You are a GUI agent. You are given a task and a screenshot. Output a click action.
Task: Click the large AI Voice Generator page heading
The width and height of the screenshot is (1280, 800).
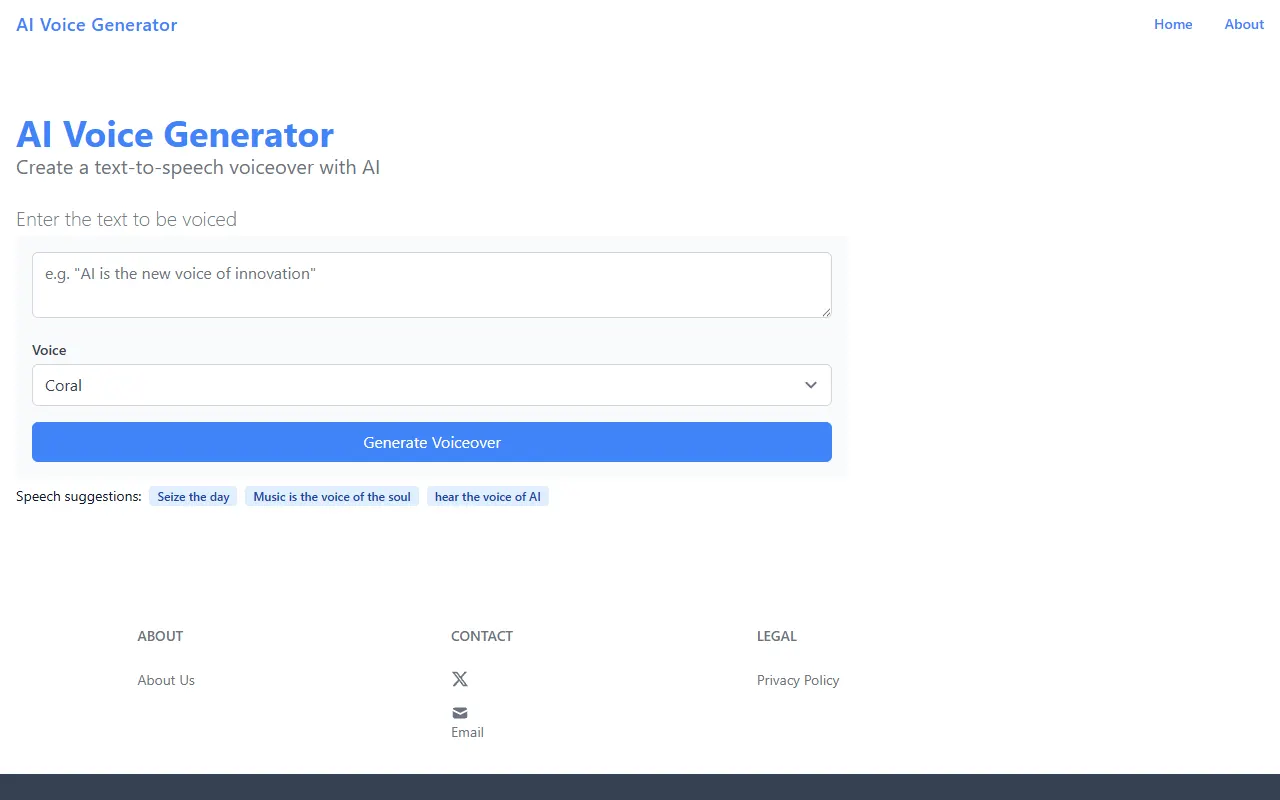(x=175, y=134)
